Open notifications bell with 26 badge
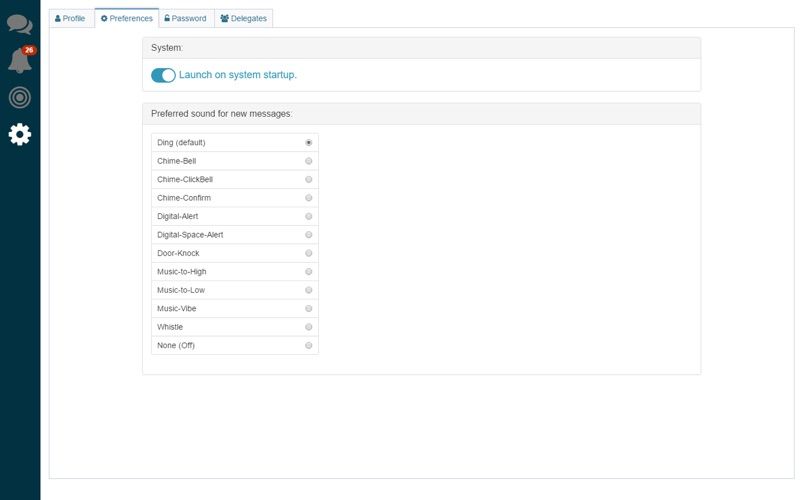This screenshot has width=800, height=500. click(20, 60)
